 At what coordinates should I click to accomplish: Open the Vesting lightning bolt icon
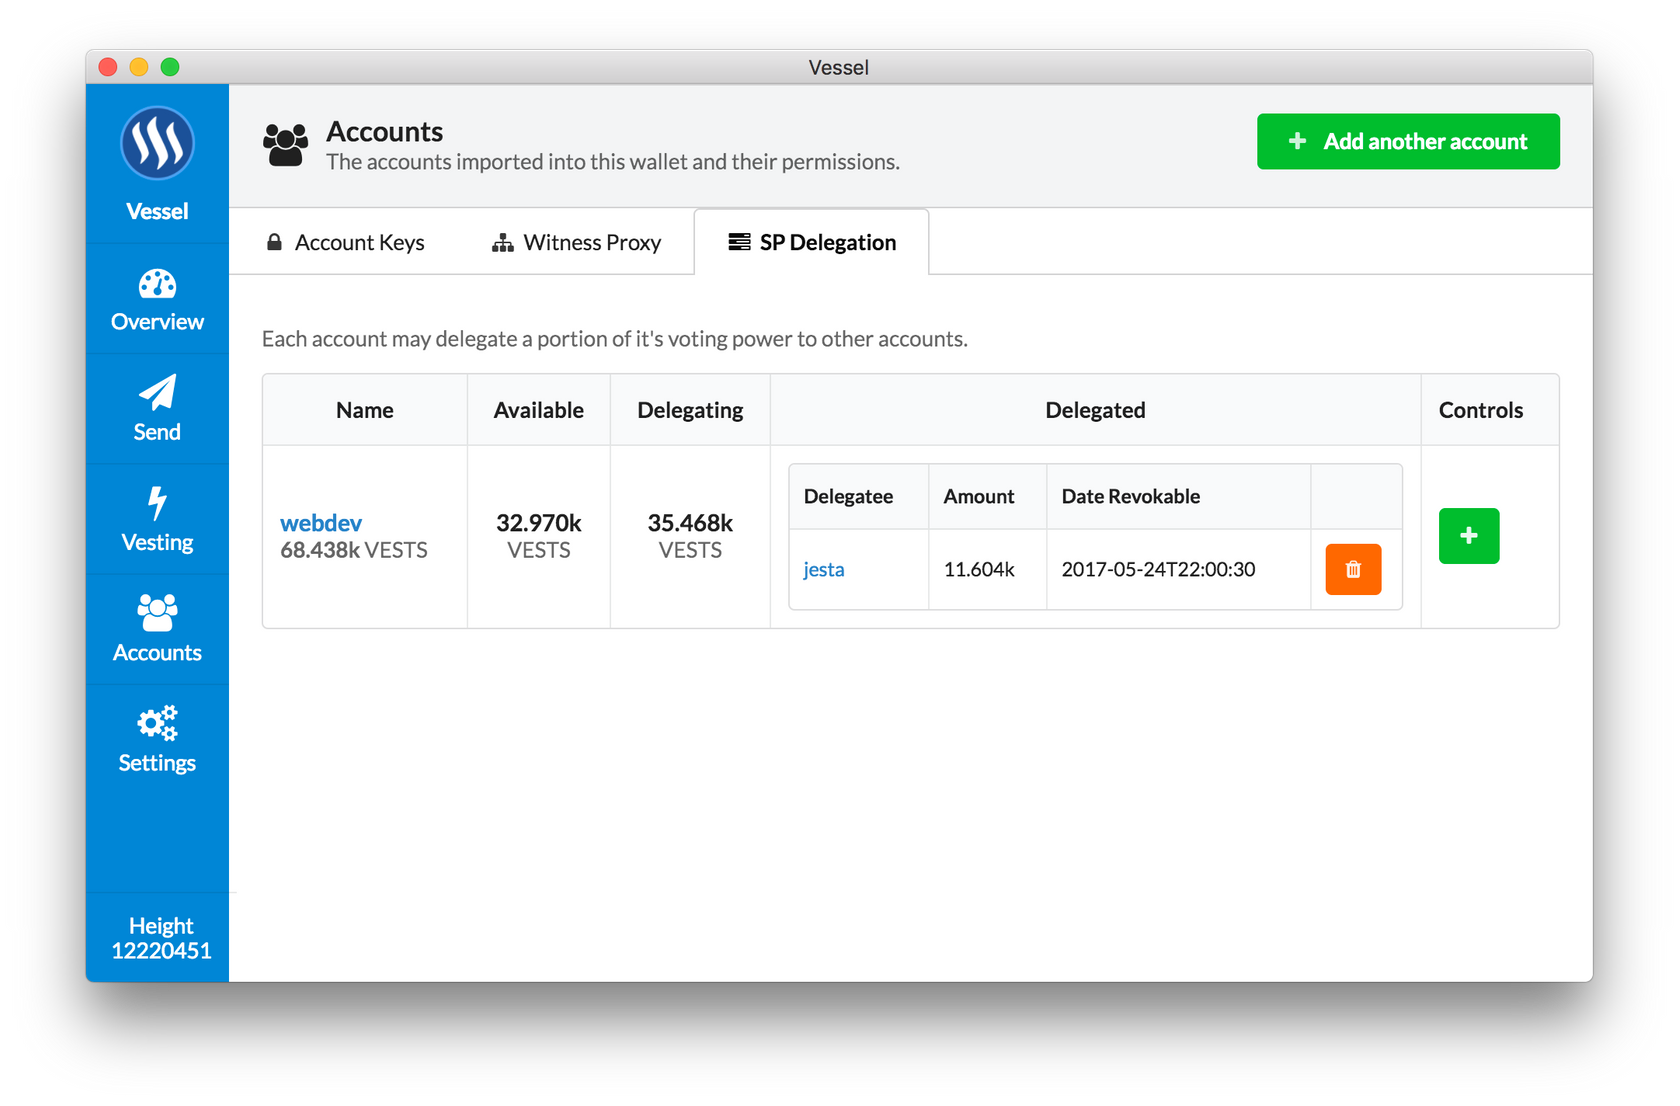pos(157,503)
